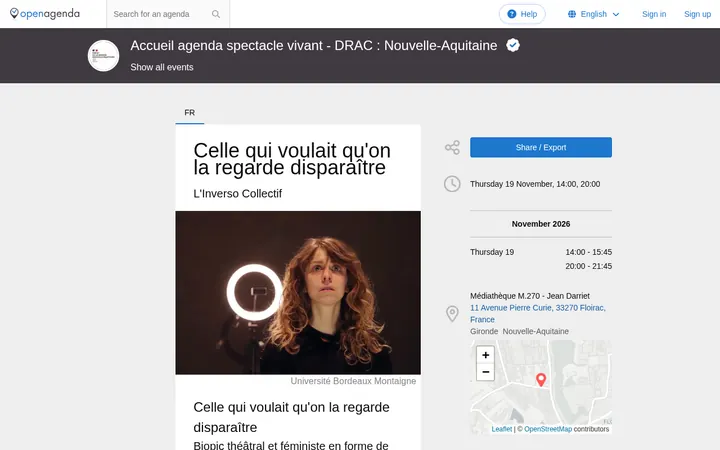Click Show all events link

click(162, 67)
